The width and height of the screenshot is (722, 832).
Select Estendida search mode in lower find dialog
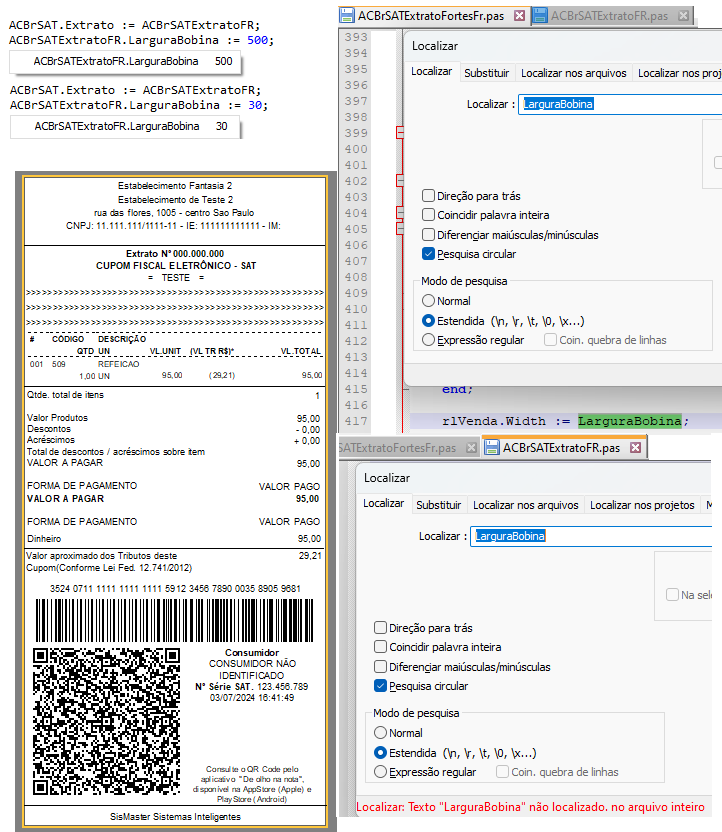tap(380, 753)
